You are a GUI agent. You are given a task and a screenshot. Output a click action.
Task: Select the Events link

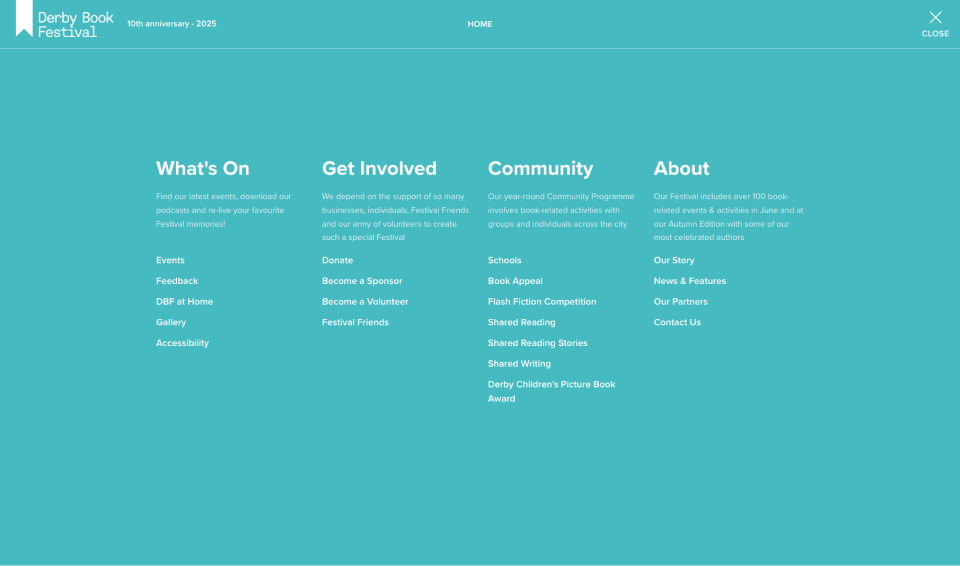pos(170,260)
